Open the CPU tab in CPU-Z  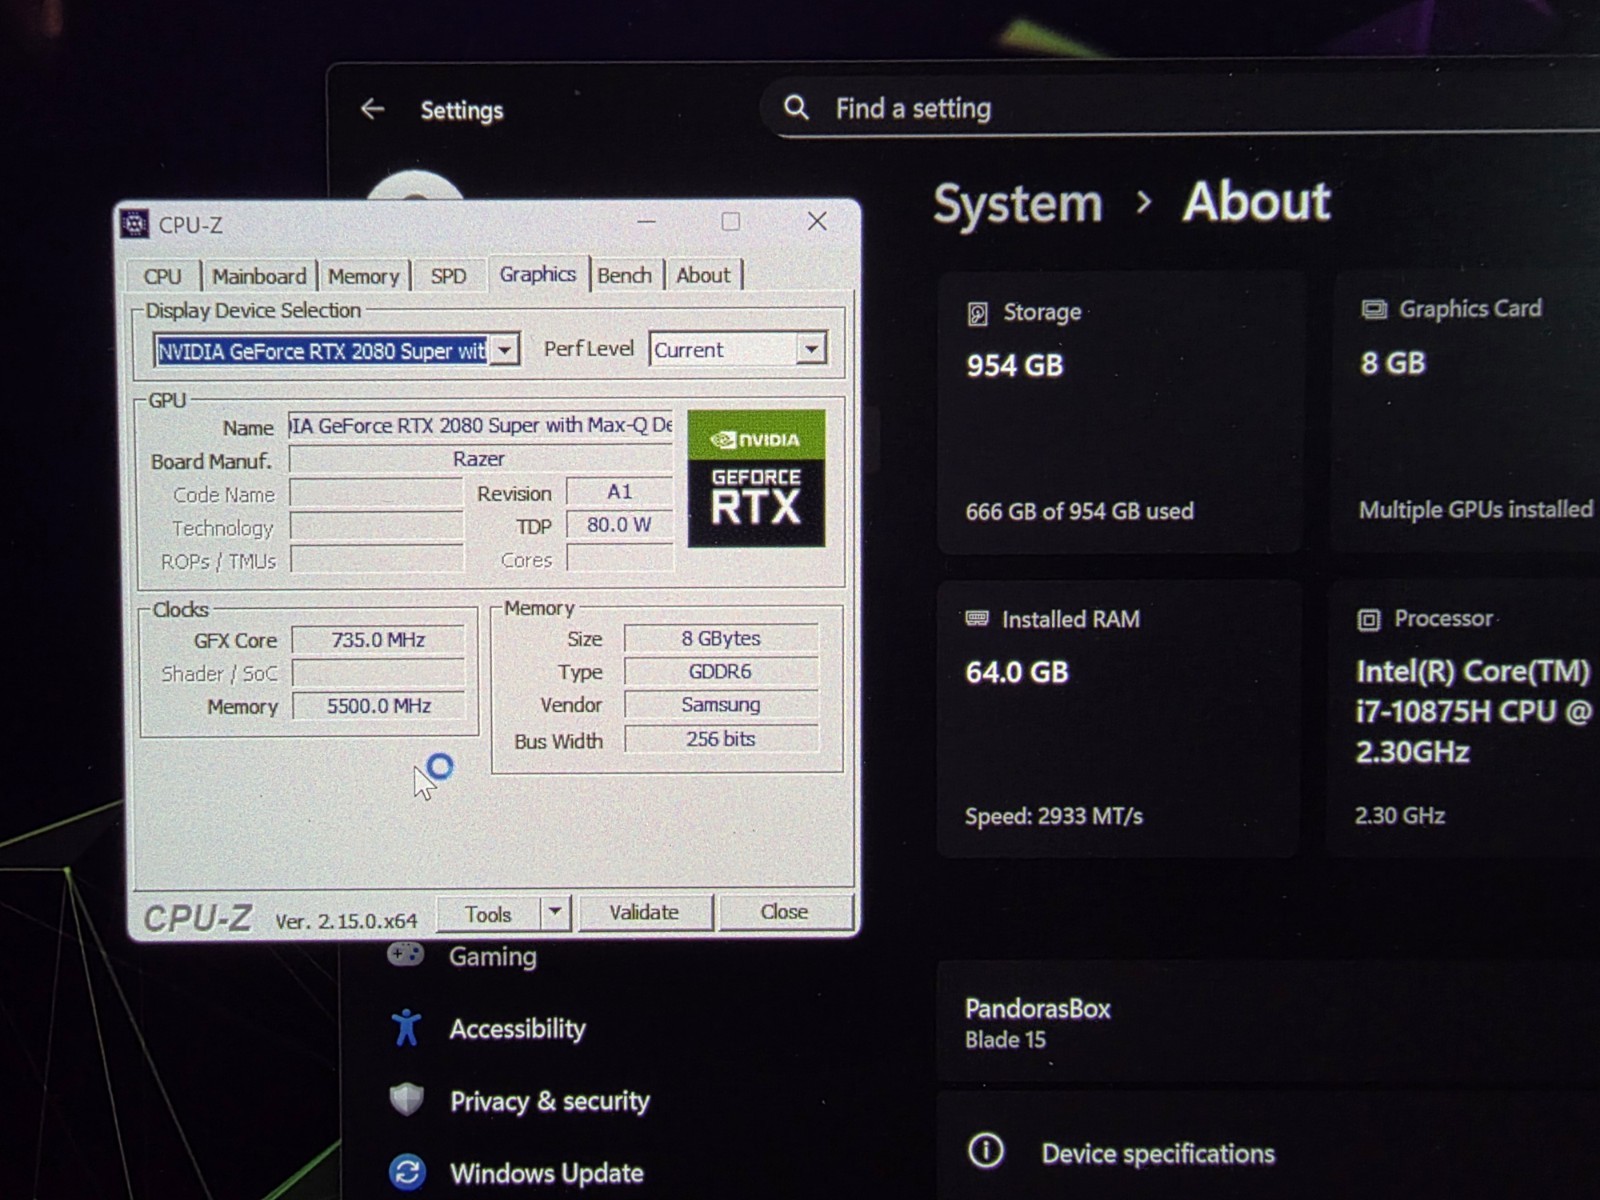click(x=163, y=276)
